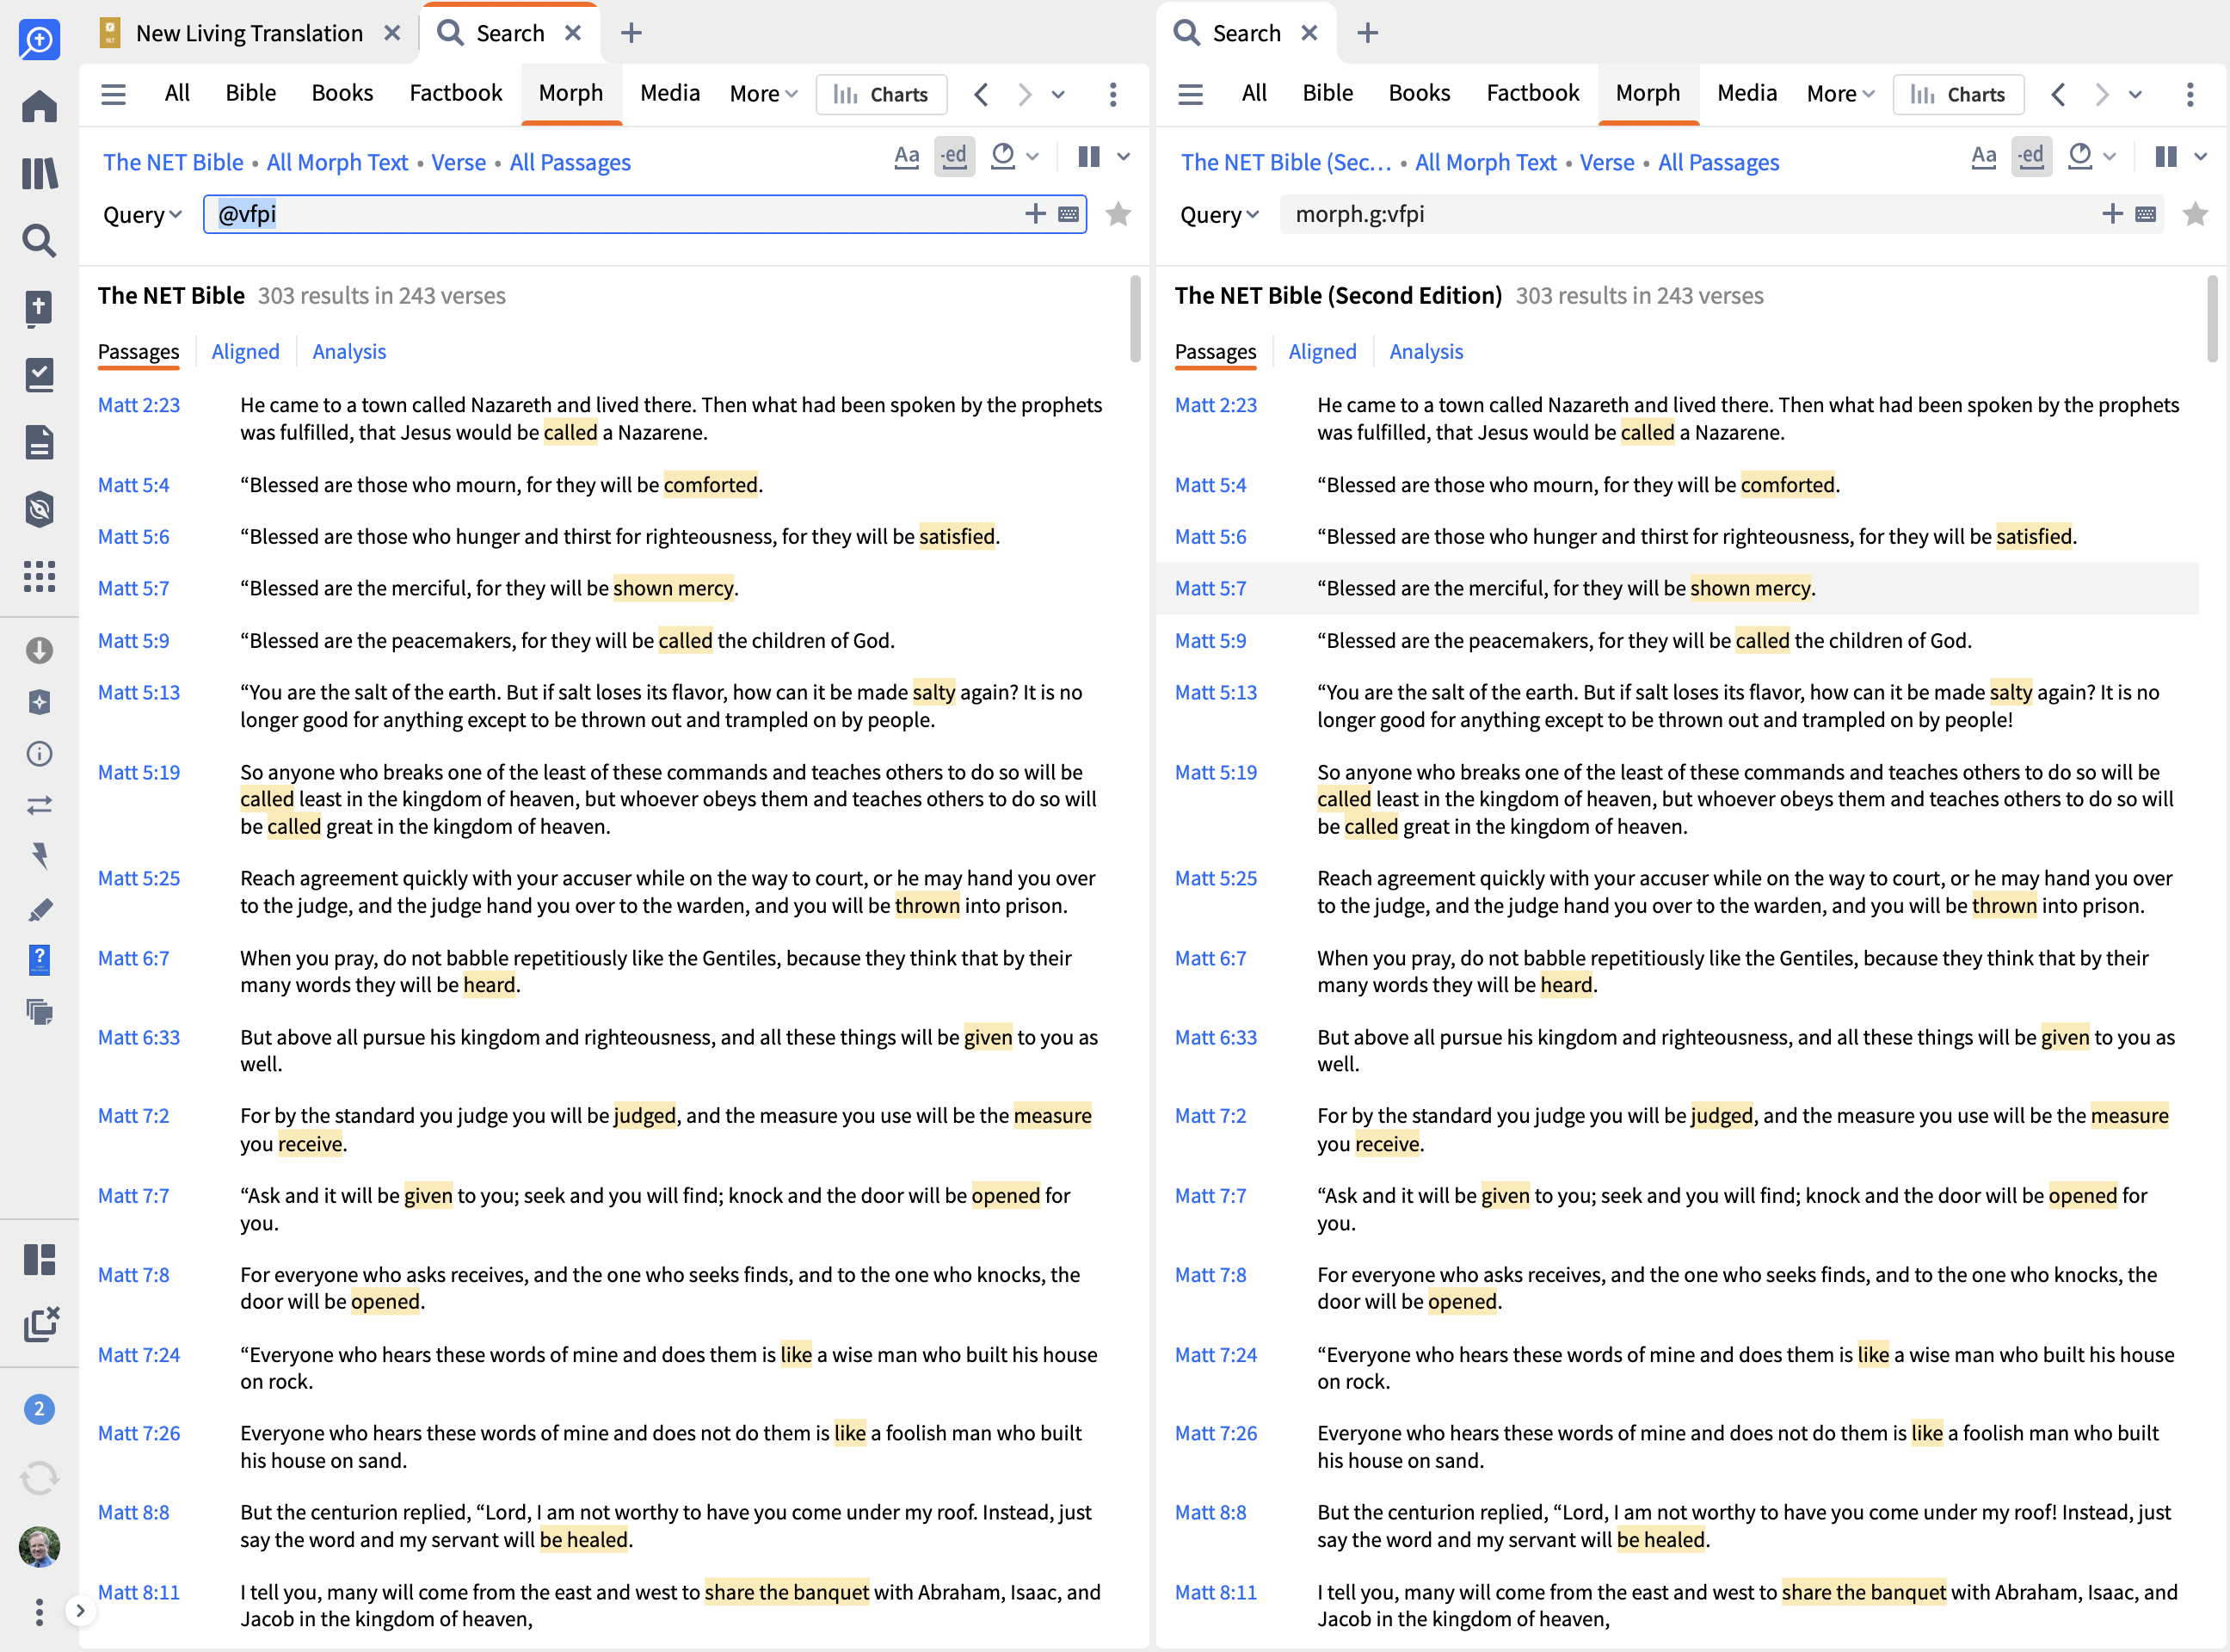Open Charts in the left panel
The height and width of the screenshot is (1652, 2230).
[x=881, y=94]
